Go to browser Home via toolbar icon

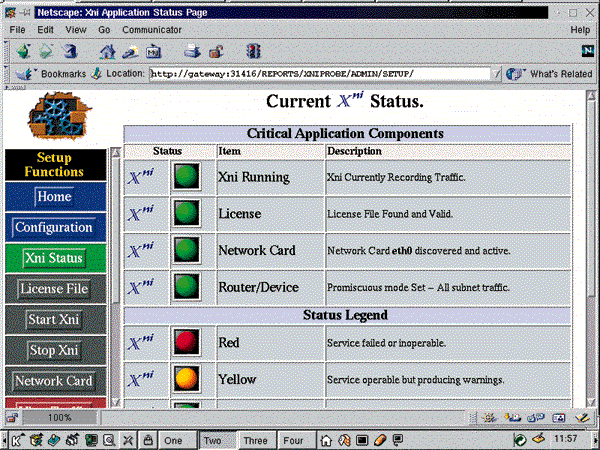pos(108,50)
